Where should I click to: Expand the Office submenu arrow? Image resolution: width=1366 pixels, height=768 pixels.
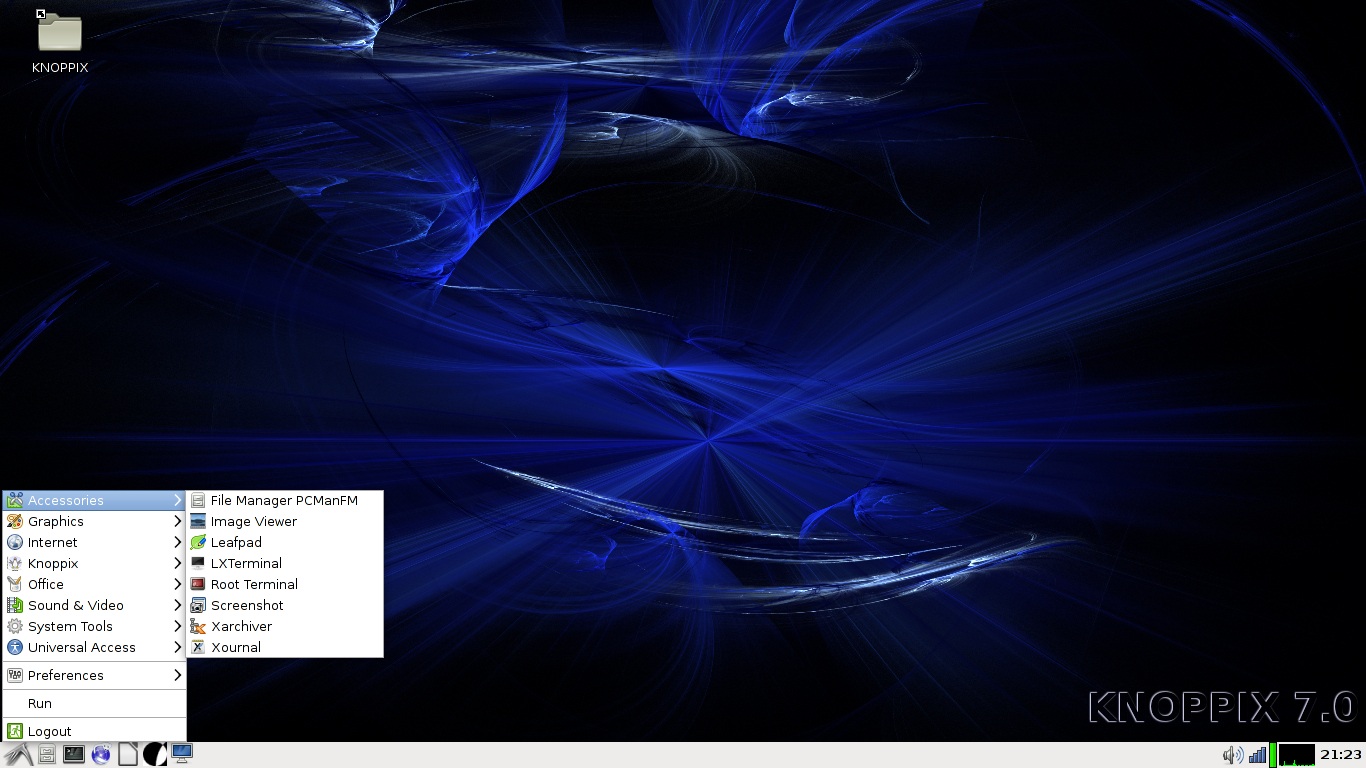coord(177,584)
